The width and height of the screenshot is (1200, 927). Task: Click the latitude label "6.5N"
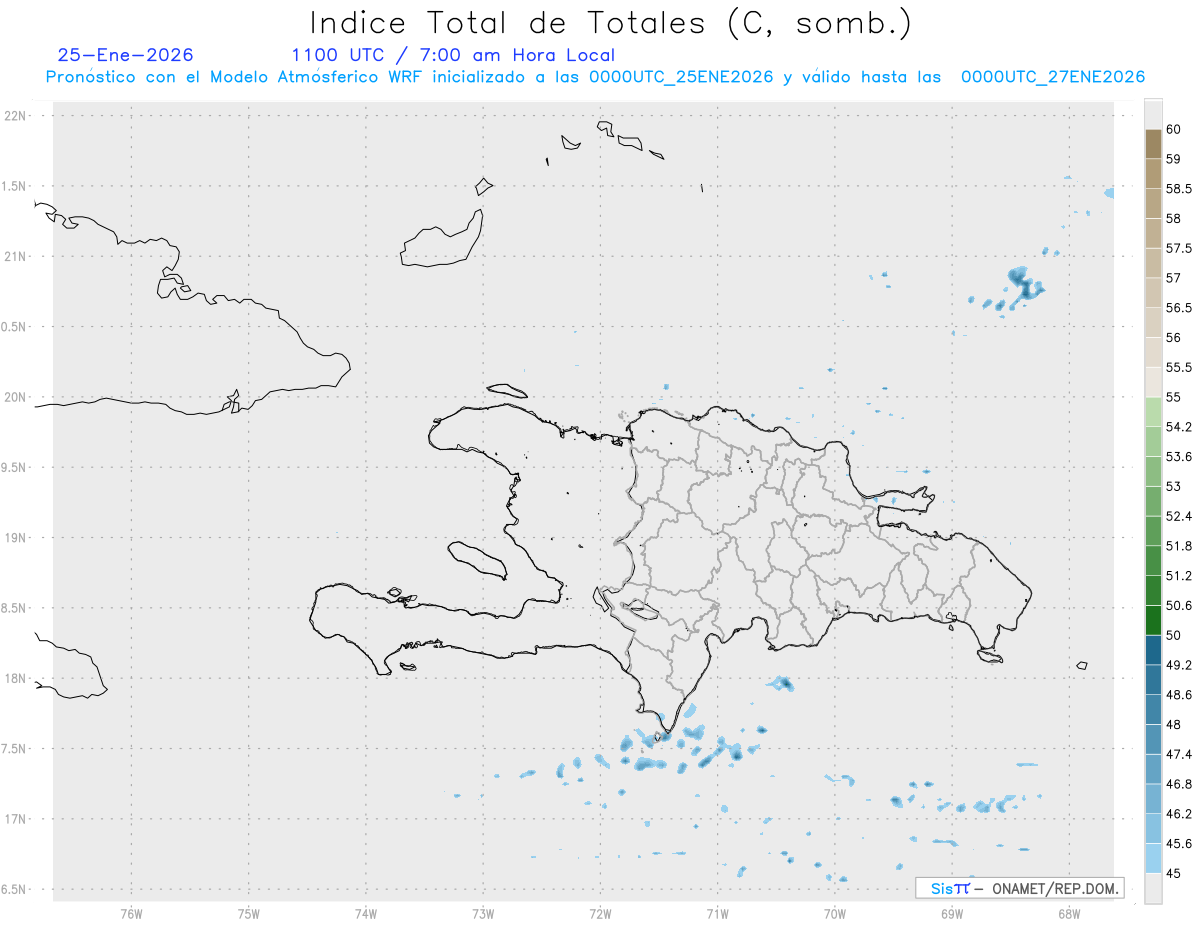[x=13, y=889]
